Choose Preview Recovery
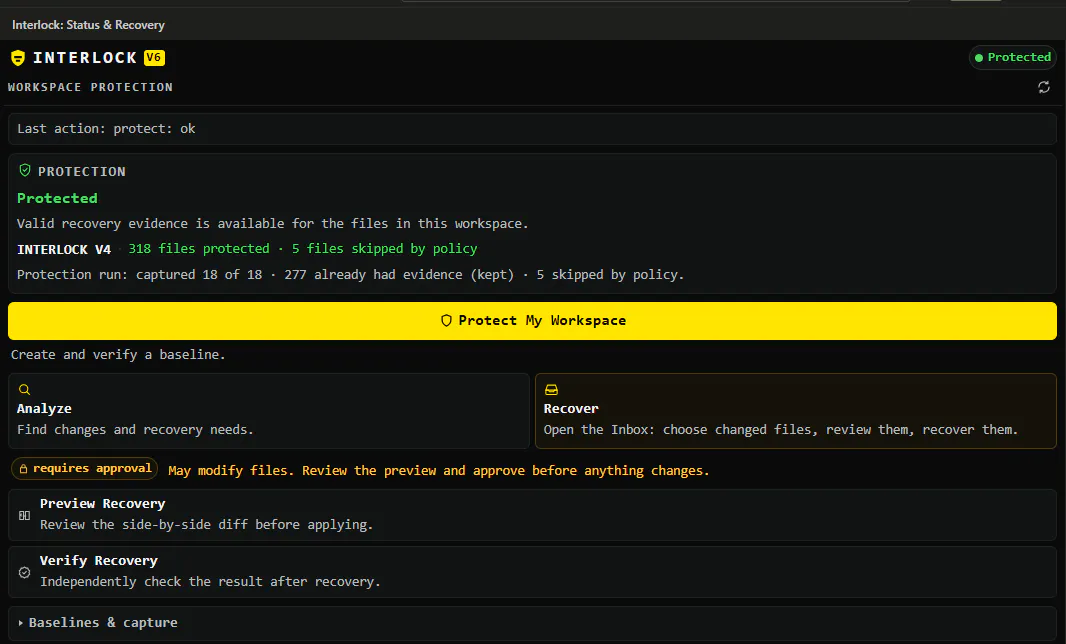Viewport: 1066px width, 644px height. (x=532, y=515)
